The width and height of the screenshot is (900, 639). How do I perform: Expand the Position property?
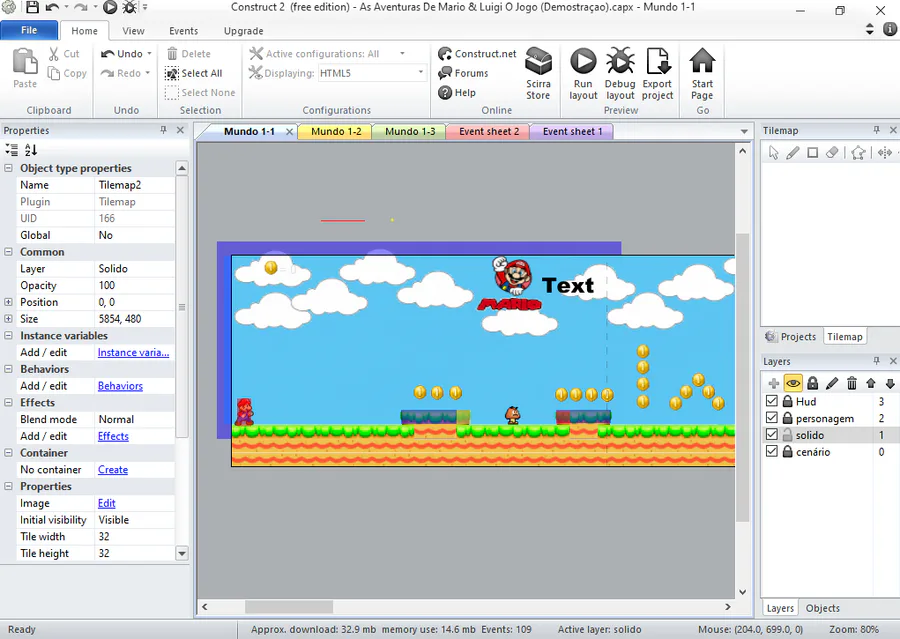8,302
